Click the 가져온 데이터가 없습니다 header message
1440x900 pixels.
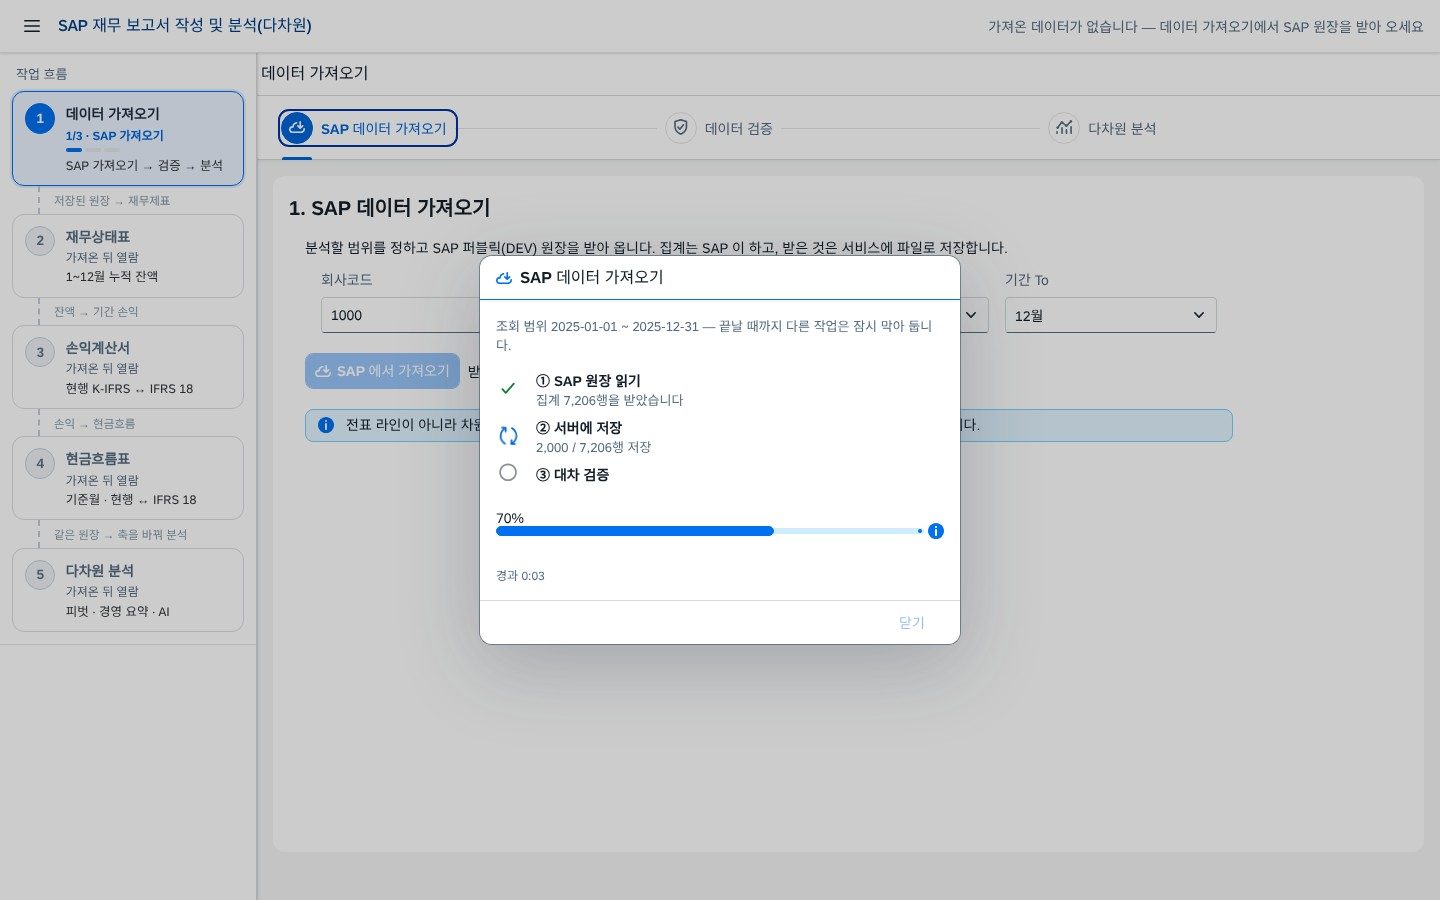pos(1205,27)
